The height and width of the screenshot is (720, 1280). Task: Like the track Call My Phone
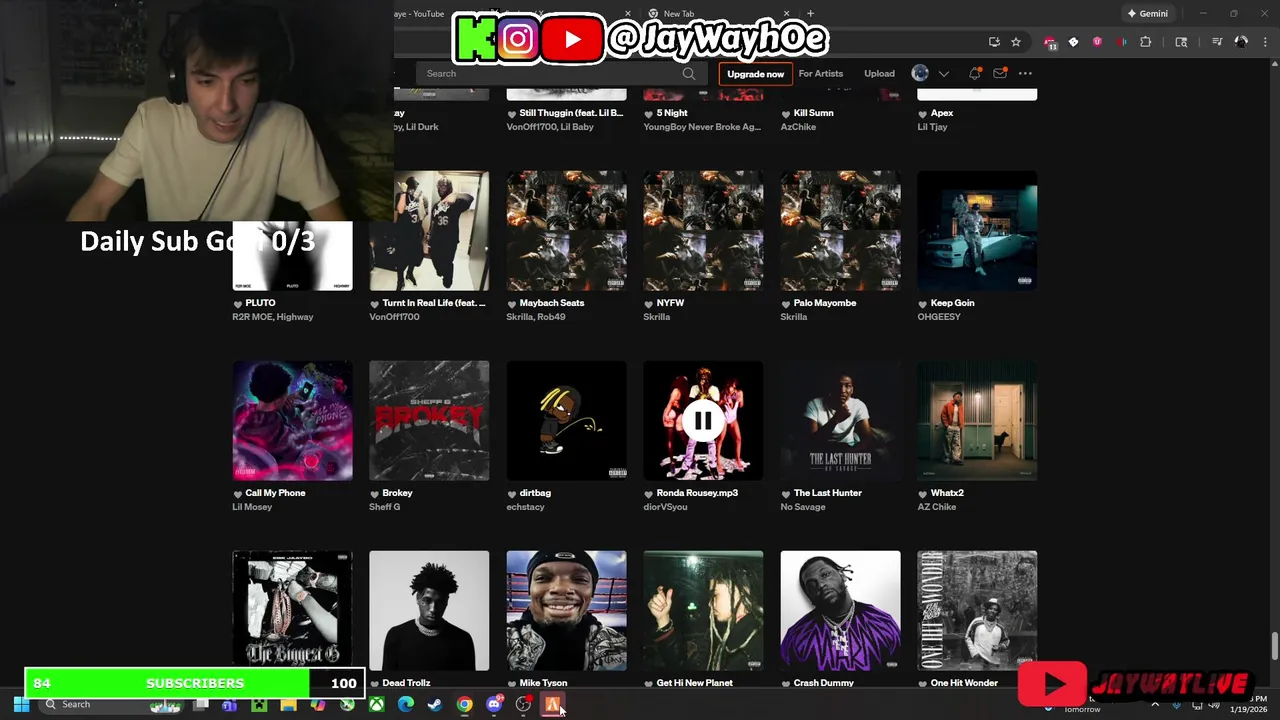click(237, 493)
